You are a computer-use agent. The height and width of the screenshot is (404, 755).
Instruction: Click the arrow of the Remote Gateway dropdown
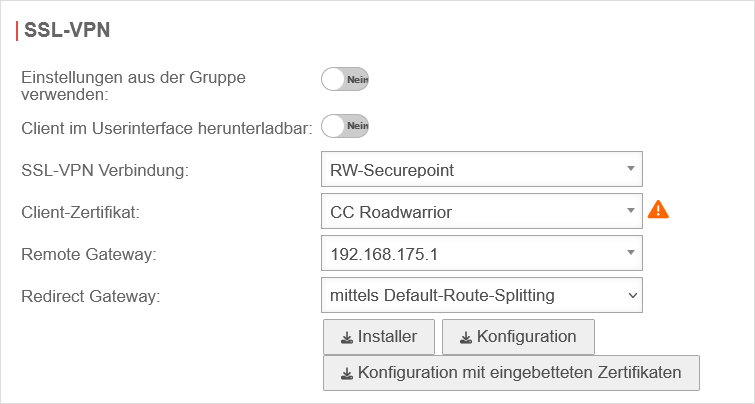click(x=630, y=254)
